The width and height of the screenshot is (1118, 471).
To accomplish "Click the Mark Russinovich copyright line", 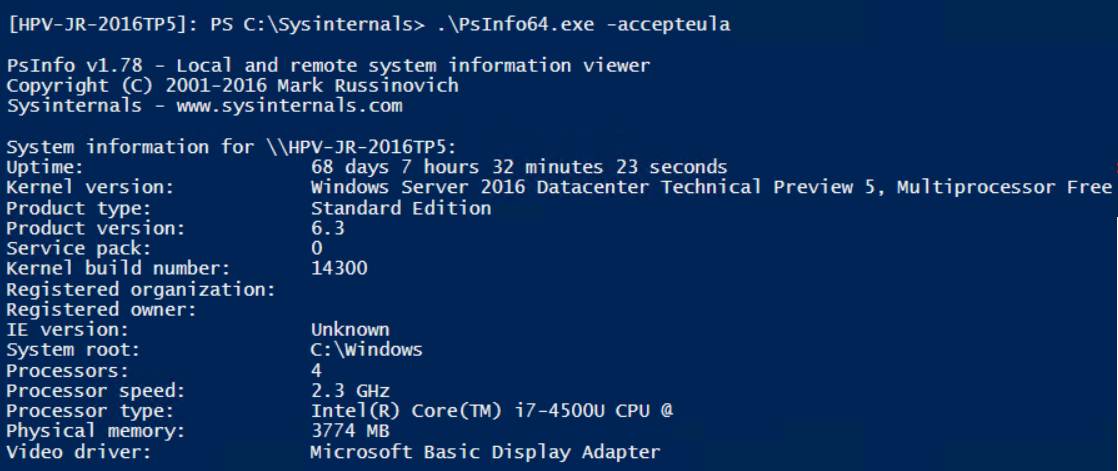I will [x=232, y=85].
